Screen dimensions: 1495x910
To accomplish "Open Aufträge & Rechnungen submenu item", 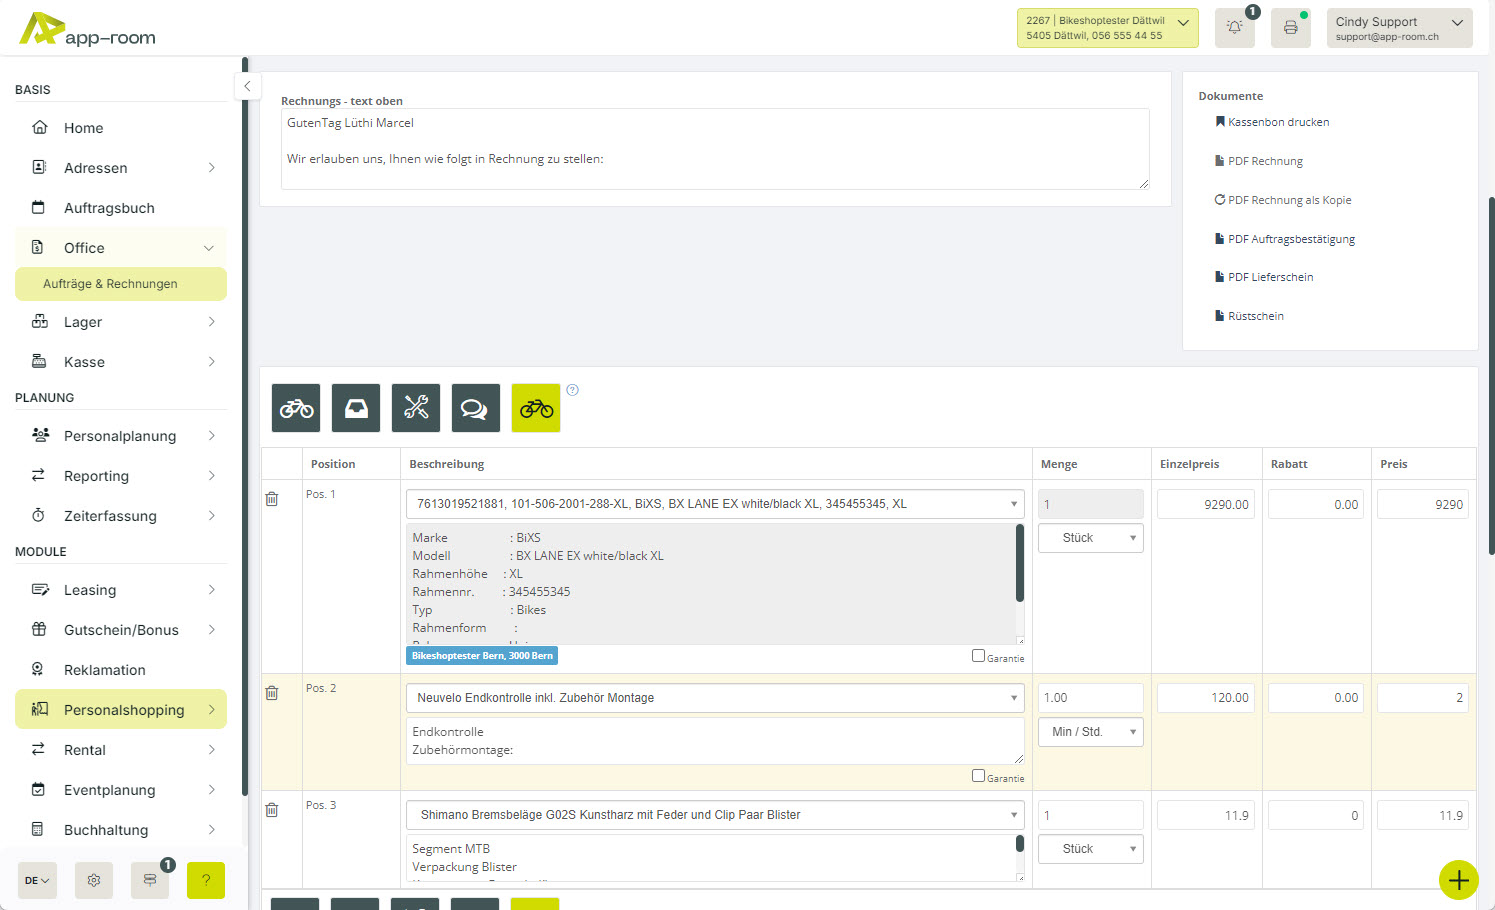I will [110, 284].
